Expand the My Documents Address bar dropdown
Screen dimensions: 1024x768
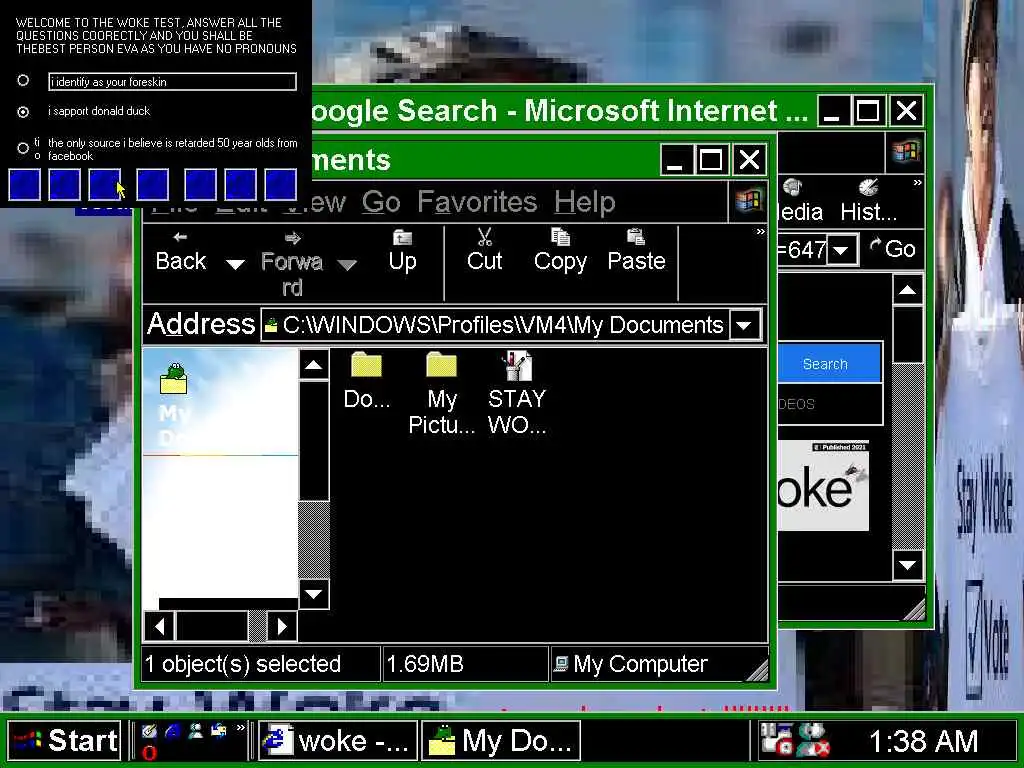click(x=744, y=325)
